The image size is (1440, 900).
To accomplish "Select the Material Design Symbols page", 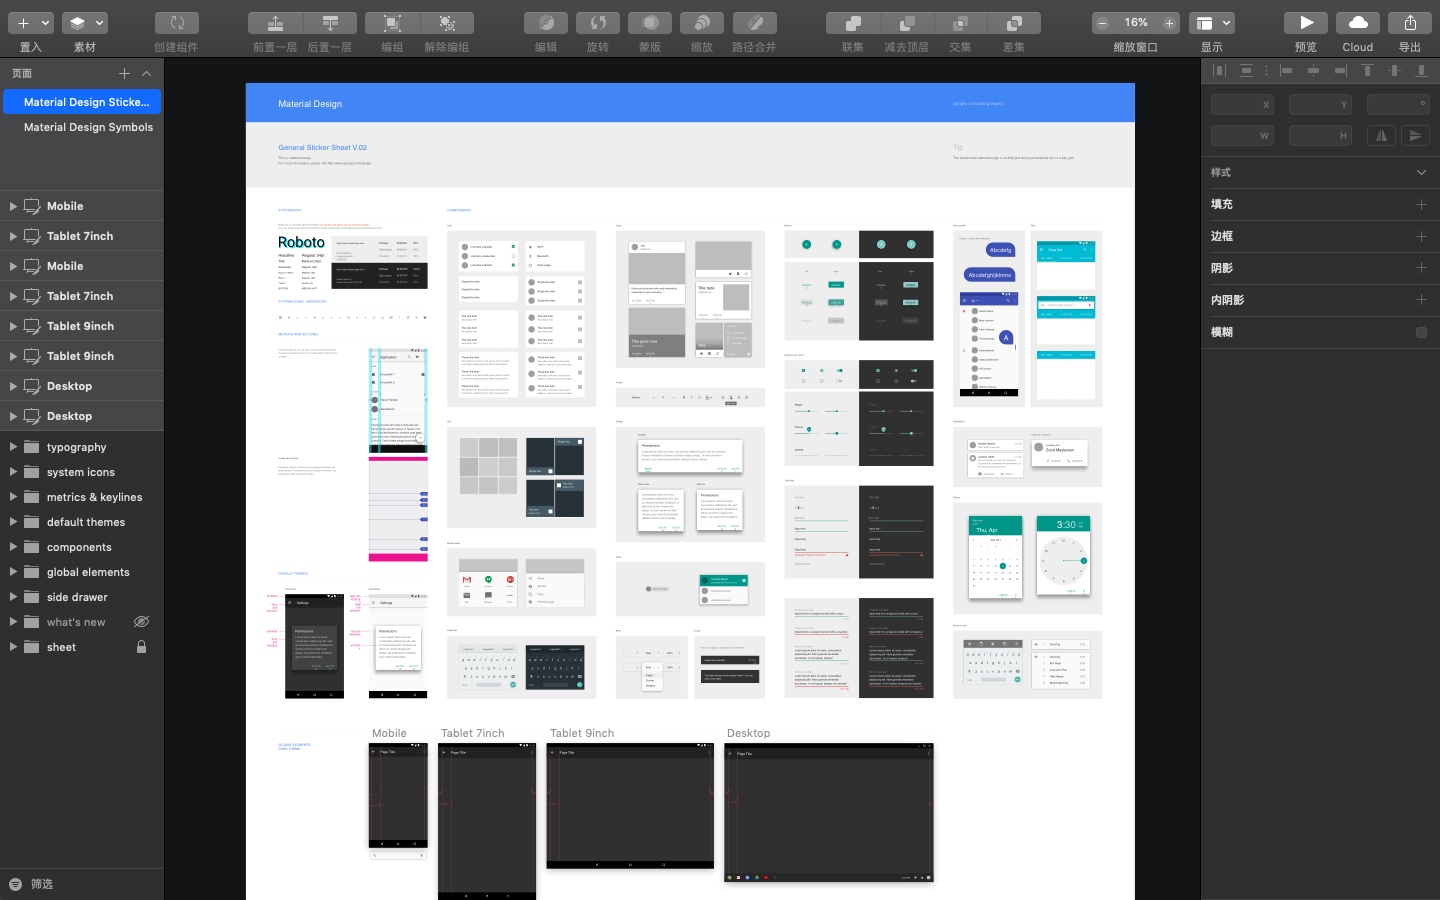I will point(88,127).
